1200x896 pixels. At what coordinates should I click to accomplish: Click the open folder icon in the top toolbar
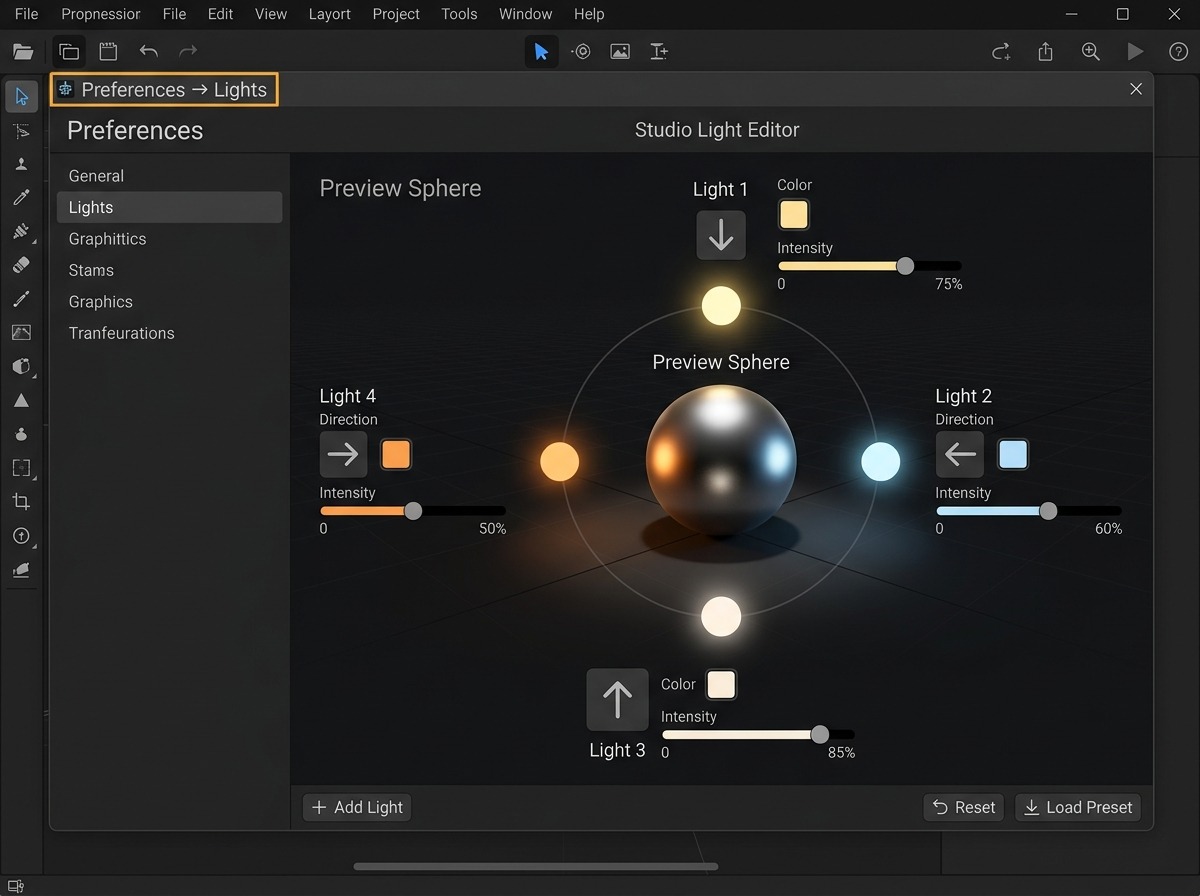point(22,52)
